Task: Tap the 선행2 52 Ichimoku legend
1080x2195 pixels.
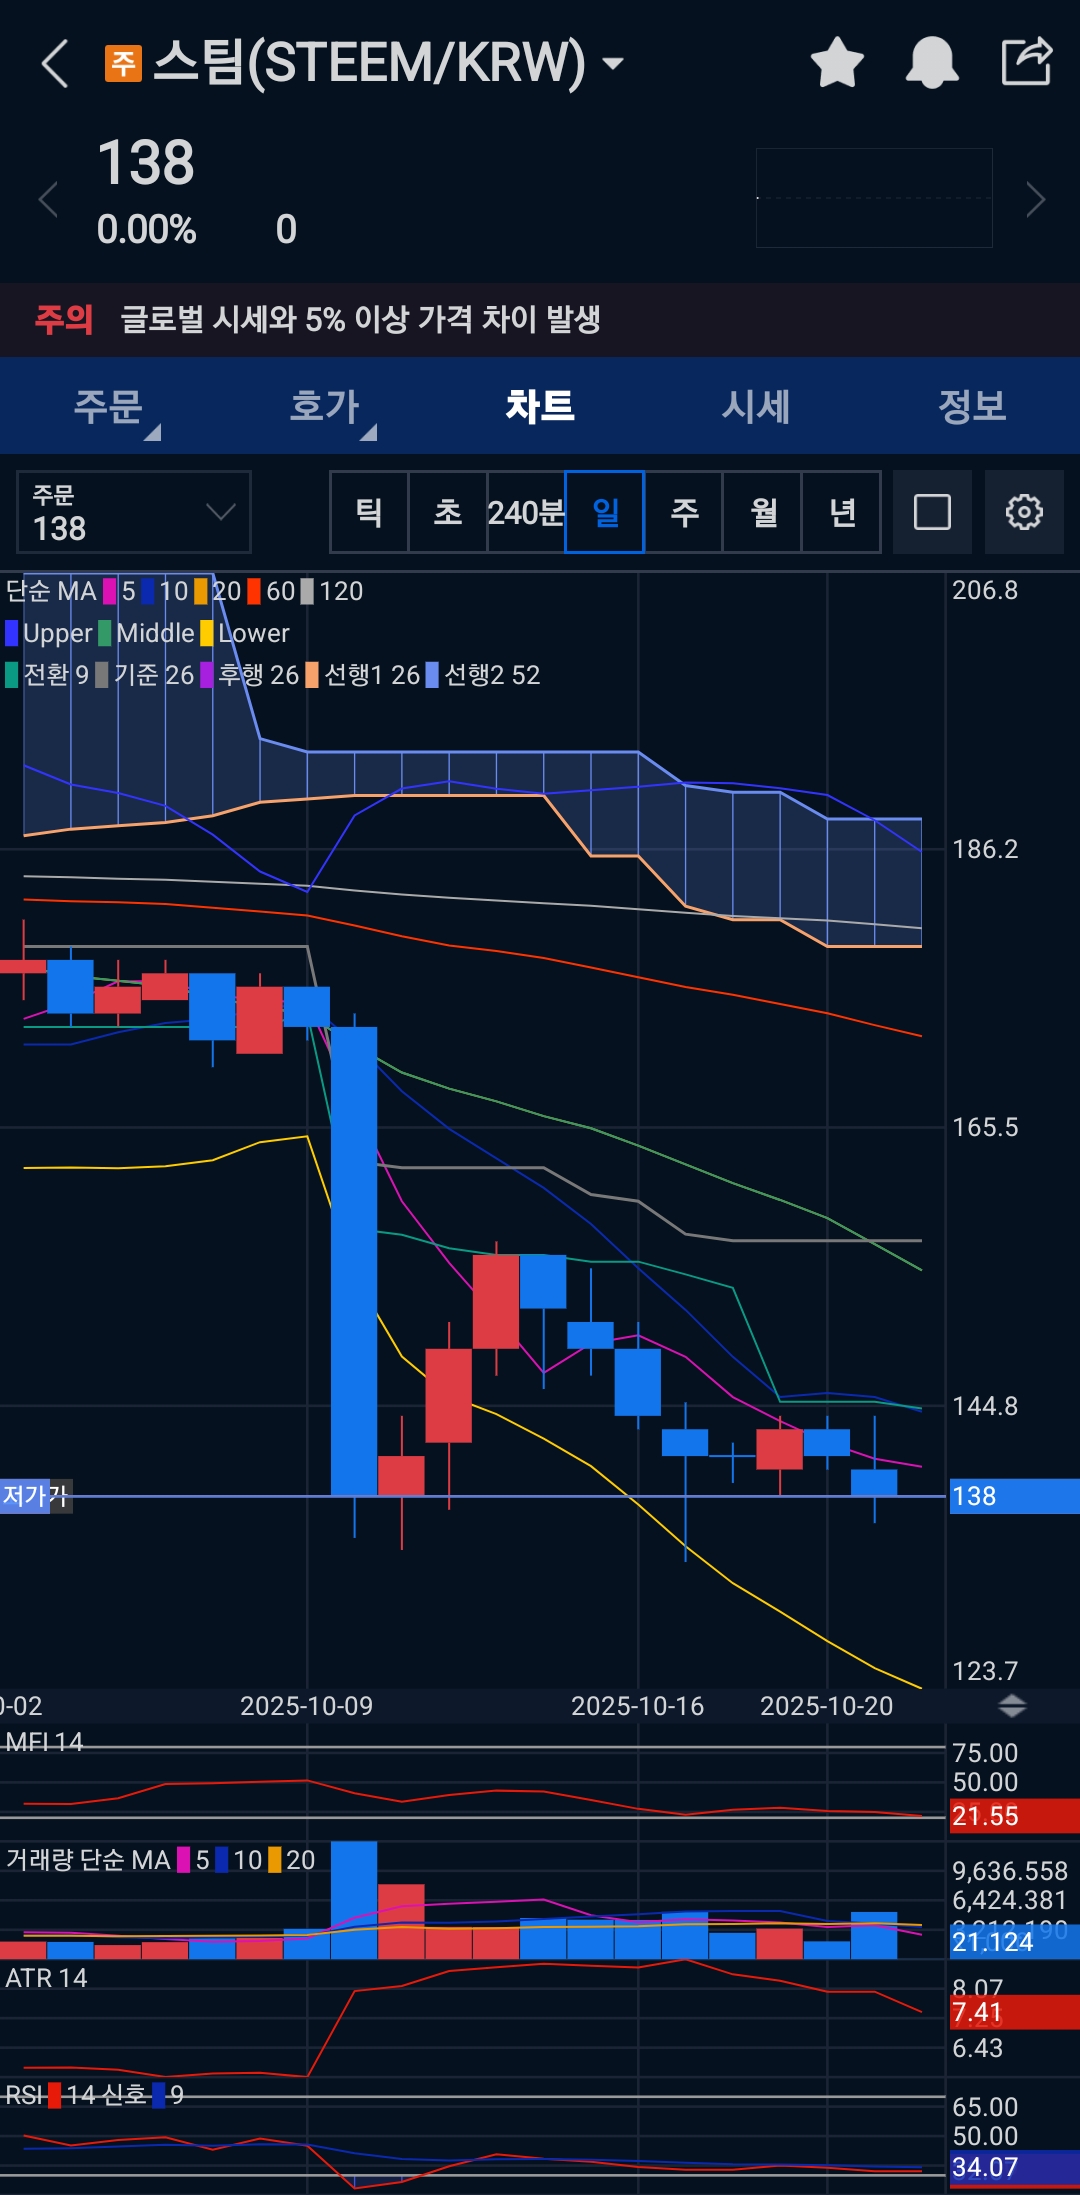Action: pyautogui.click(x=483, y=675)
